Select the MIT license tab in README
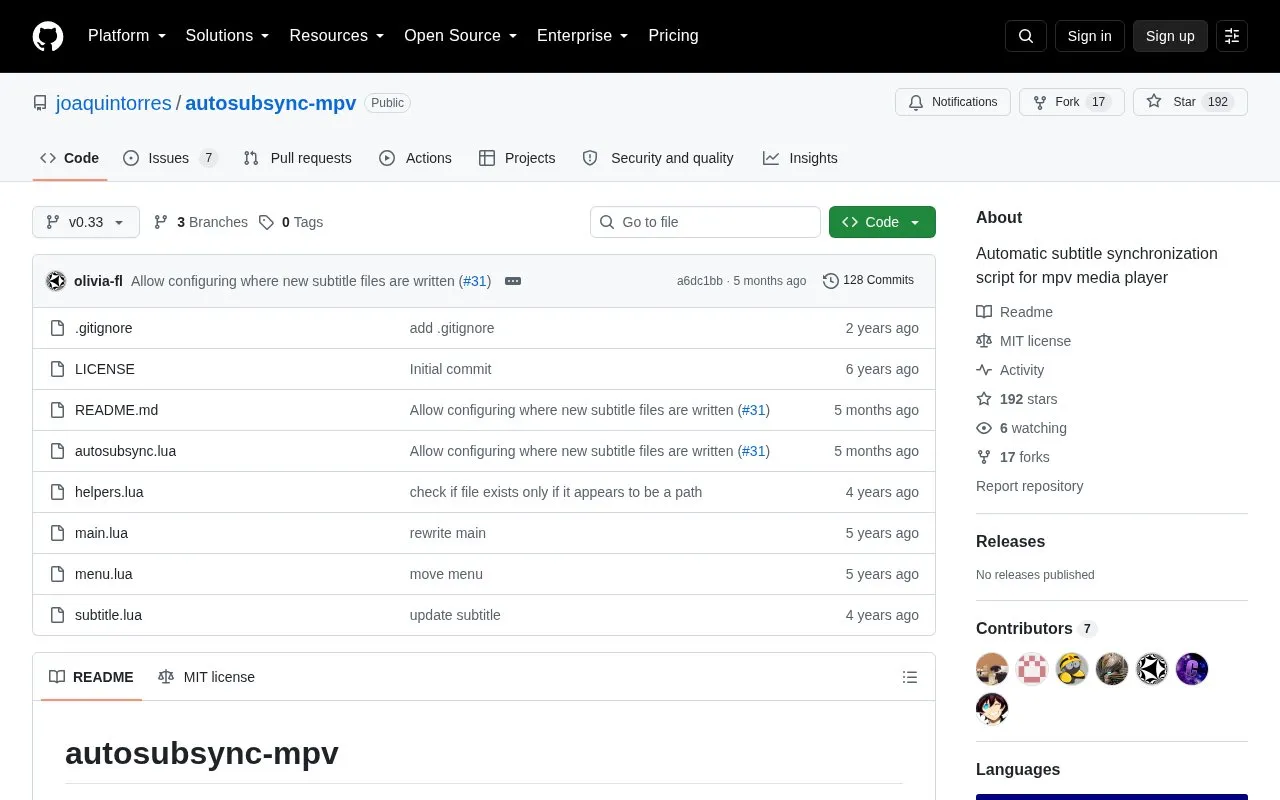The height and width of the screenshot is (800, 1280). pos(207,677)
